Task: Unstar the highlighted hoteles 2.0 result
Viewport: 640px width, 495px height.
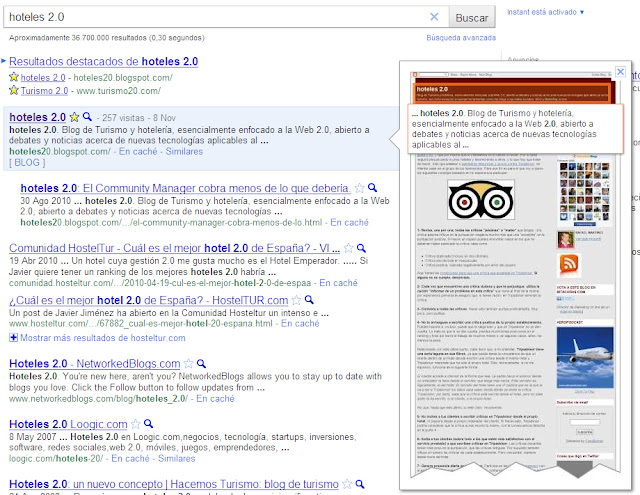Action: [74, 118]
